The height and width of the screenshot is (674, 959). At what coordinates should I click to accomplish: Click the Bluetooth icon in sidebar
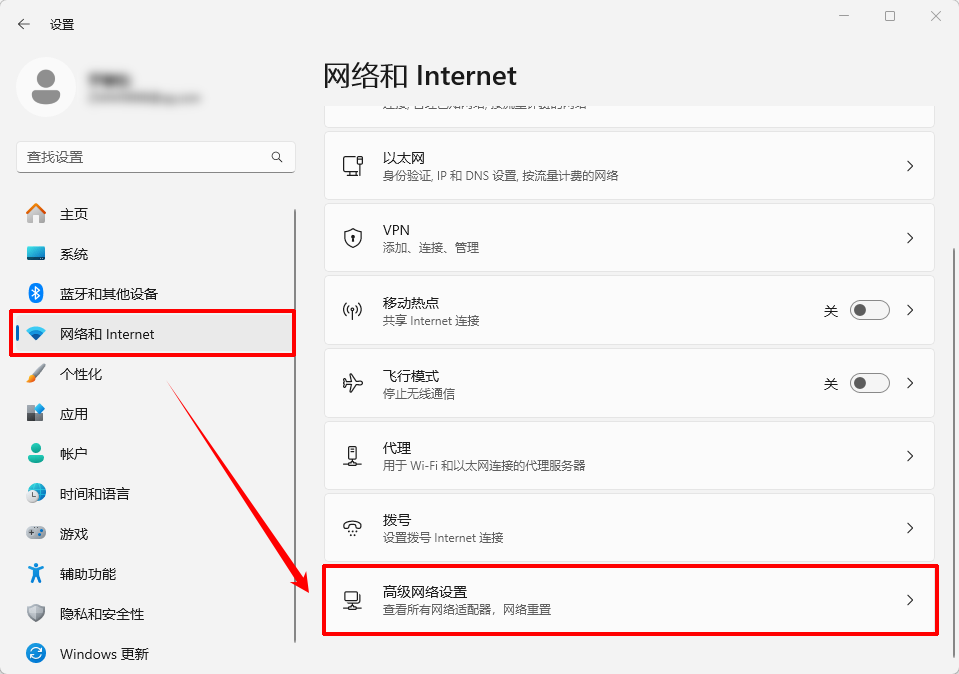tap(36, 294)
